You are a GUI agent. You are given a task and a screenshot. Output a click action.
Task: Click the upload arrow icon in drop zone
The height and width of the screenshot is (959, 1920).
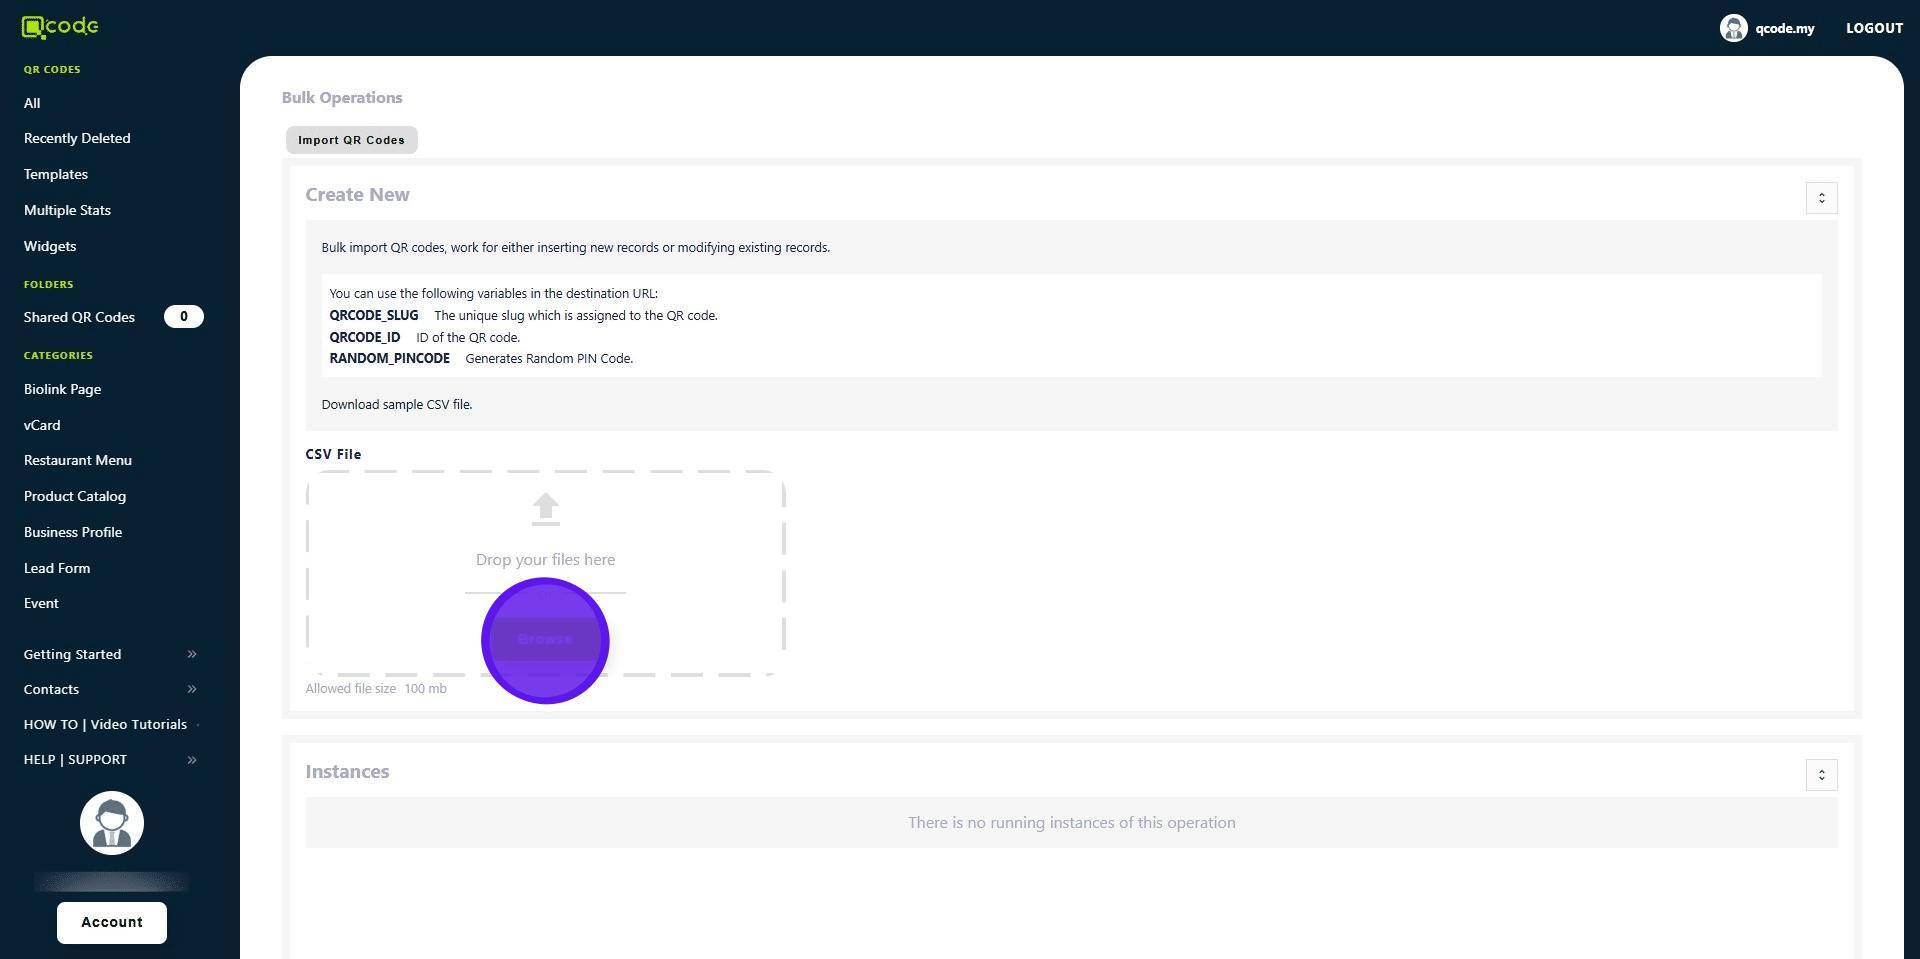coord(545,509)
